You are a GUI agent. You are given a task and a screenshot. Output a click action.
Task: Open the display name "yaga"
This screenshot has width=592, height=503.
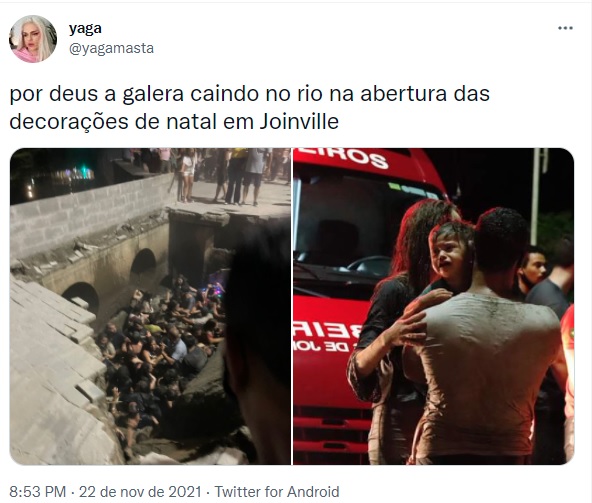[x=85, y=28]
